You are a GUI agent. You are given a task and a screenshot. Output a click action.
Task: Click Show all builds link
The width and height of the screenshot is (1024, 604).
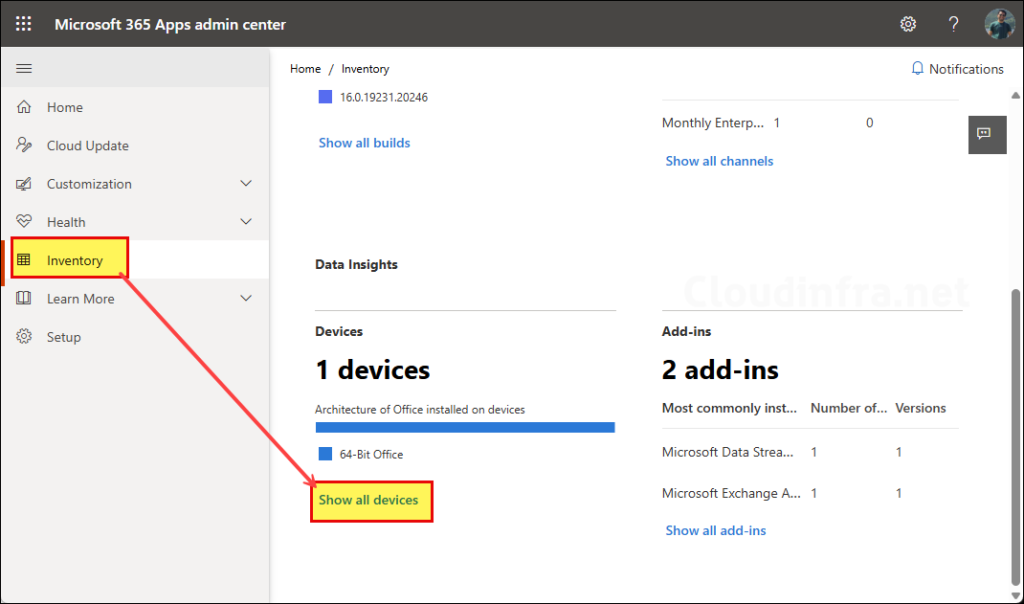click(364, 143)
